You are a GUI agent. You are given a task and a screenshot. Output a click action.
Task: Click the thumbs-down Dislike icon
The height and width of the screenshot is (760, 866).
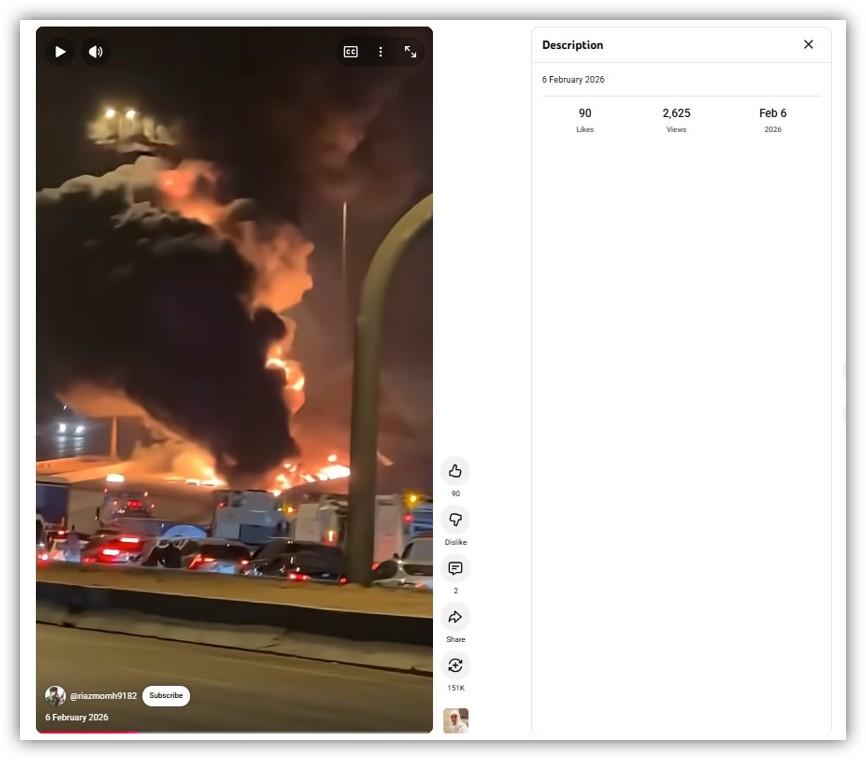(x=455, y=520)
